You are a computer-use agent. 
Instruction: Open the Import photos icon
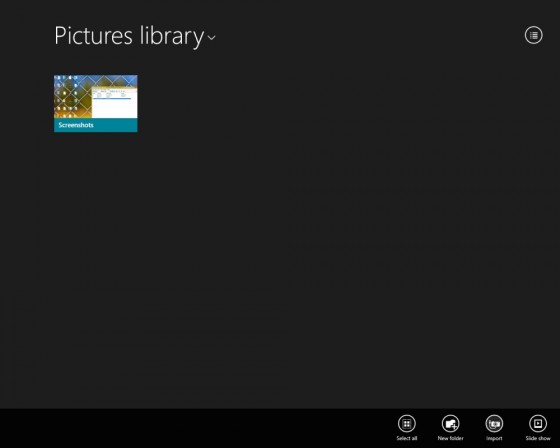(494, 424)
